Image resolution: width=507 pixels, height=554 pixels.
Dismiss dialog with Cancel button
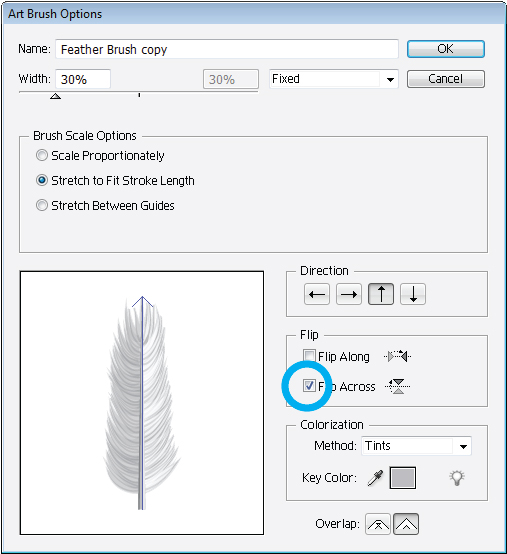tap(446, 78)
